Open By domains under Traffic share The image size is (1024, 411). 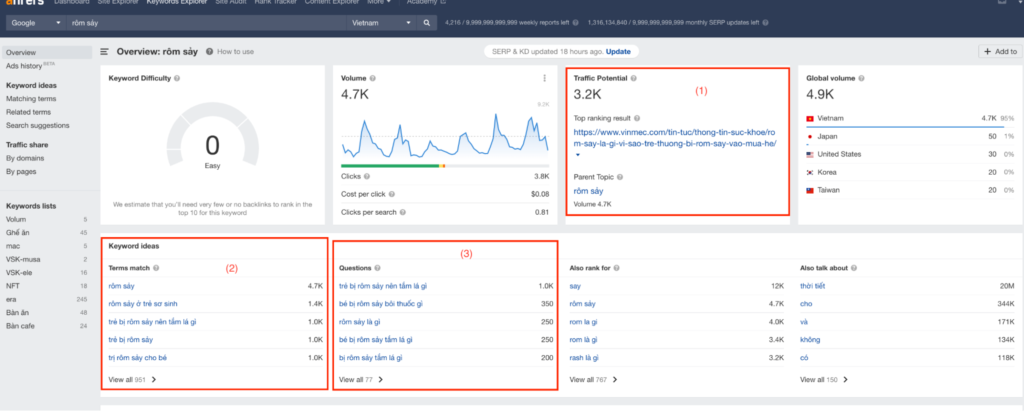click(x=25, y=158)
